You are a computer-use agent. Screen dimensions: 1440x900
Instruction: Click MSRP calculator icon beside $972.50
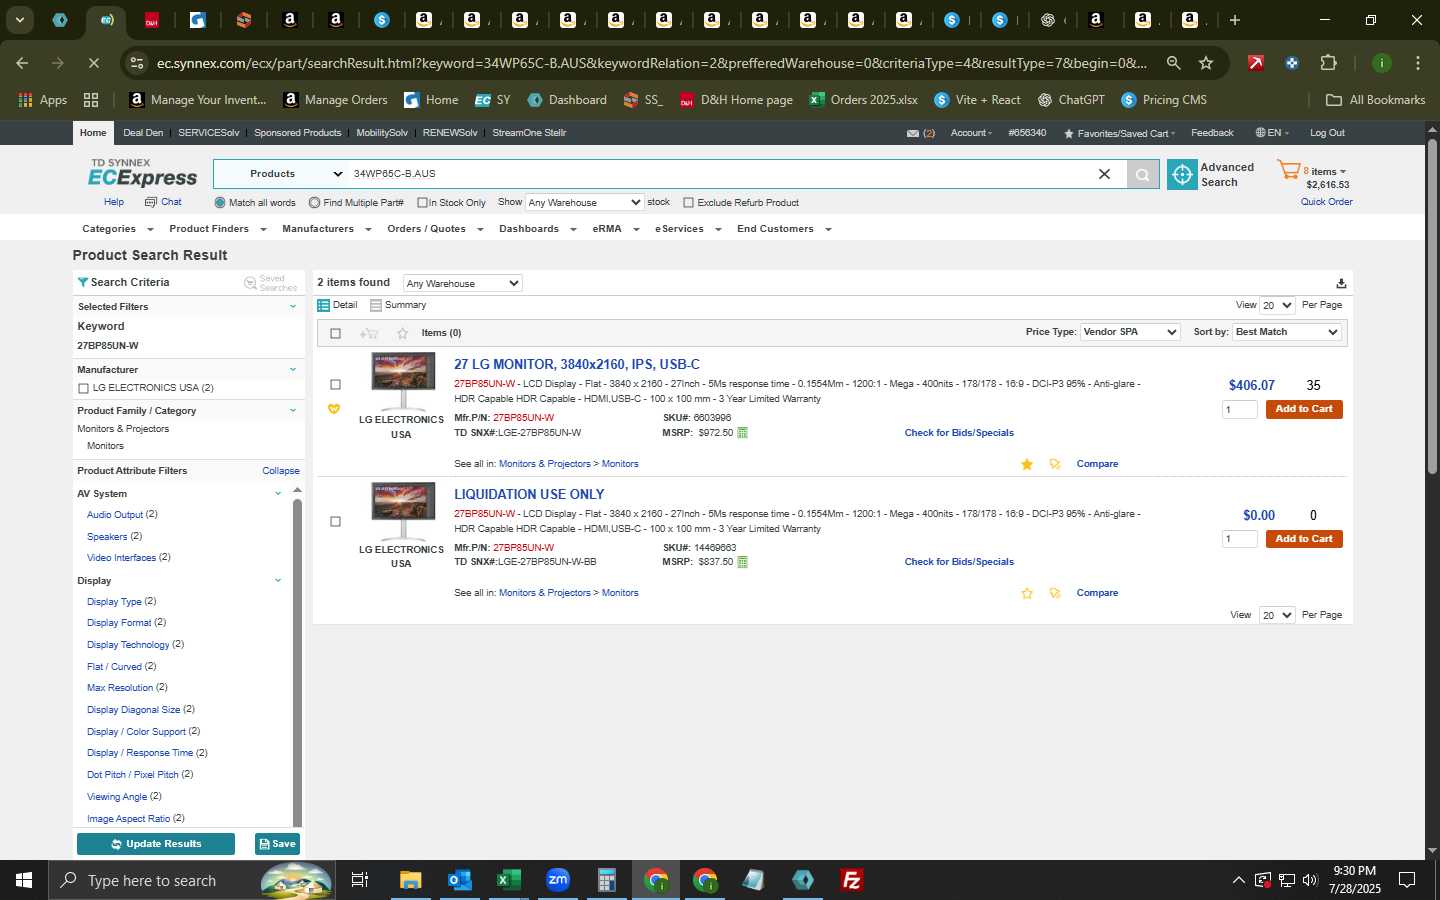[x=742, y=433]
